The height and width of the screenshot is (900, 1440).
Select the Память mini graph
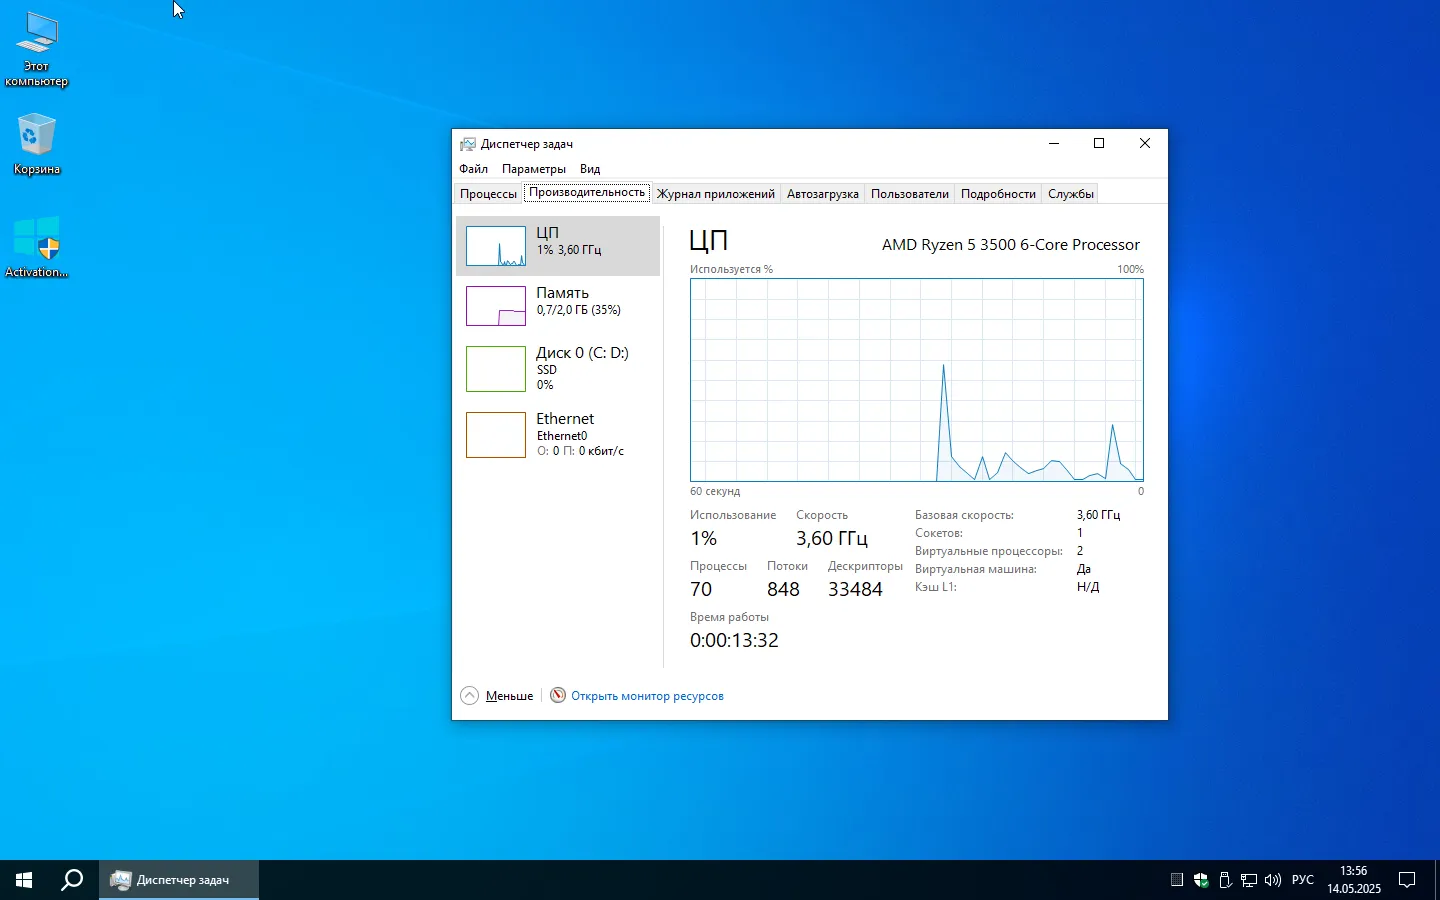point(496,306)
